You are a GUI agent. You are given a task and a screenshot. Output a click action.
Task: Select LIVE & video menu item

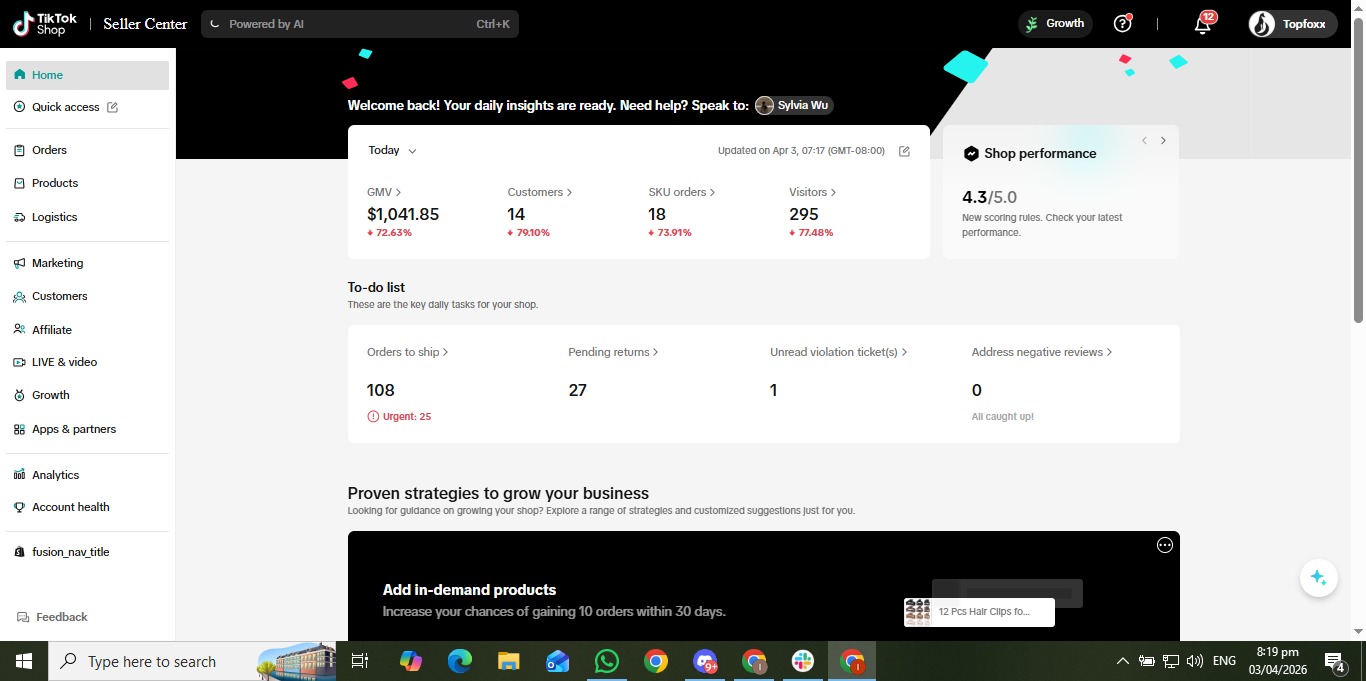[x=64, y=362]
